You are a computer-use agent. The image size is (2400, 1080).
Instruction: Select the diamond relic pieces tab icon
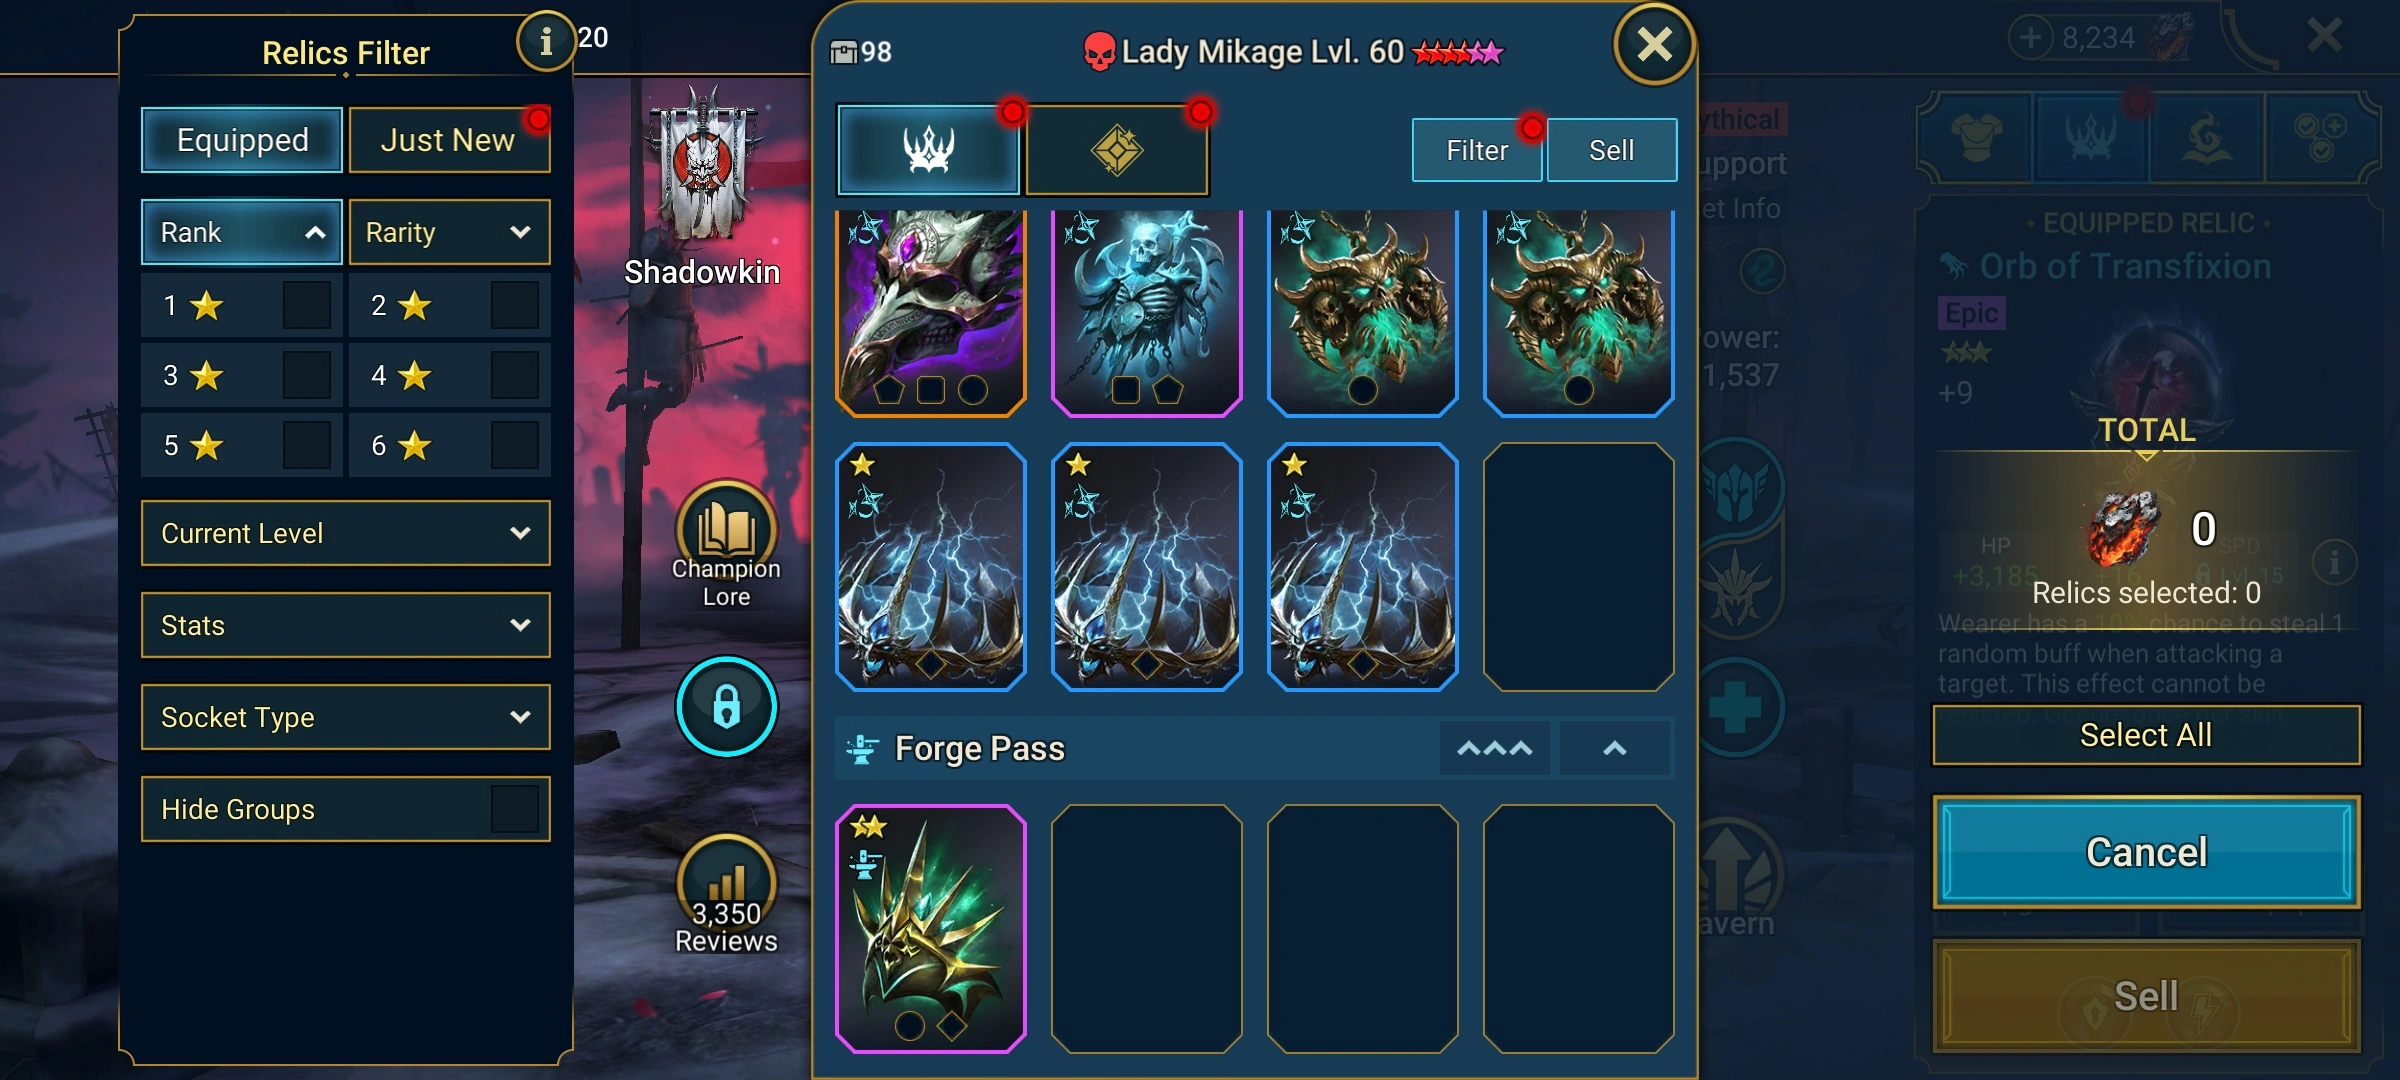[1116, 150]
